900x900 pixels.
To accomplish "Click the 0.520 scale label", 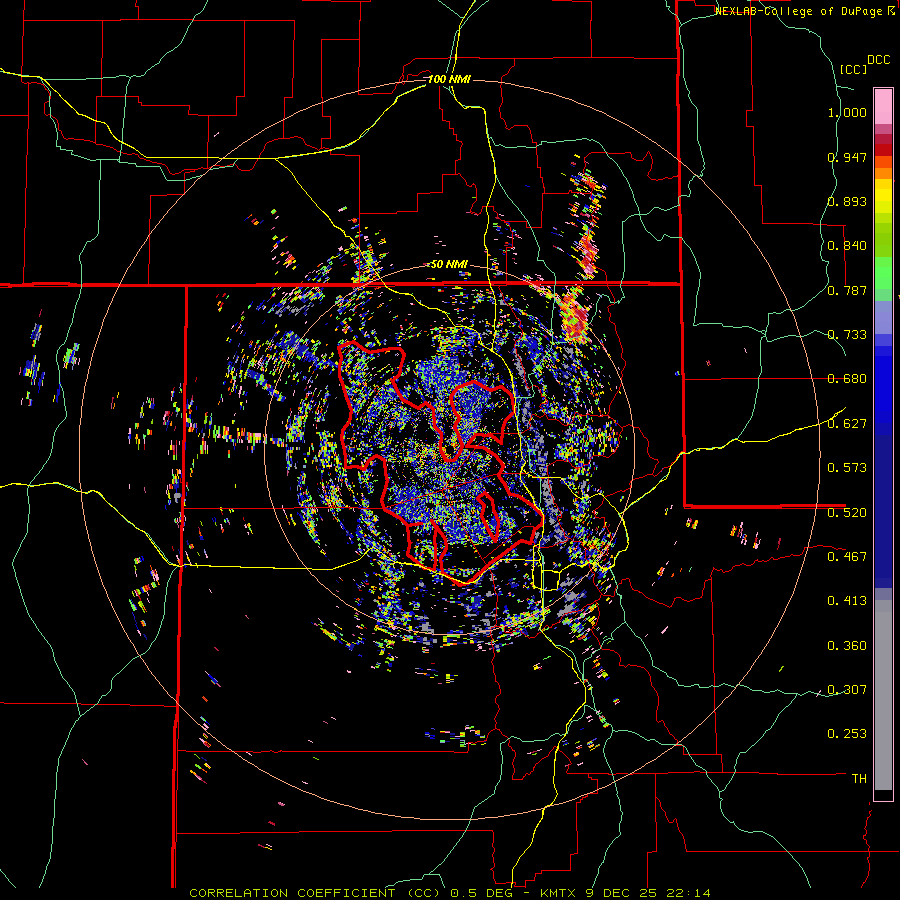I will (x=847, y=513).
